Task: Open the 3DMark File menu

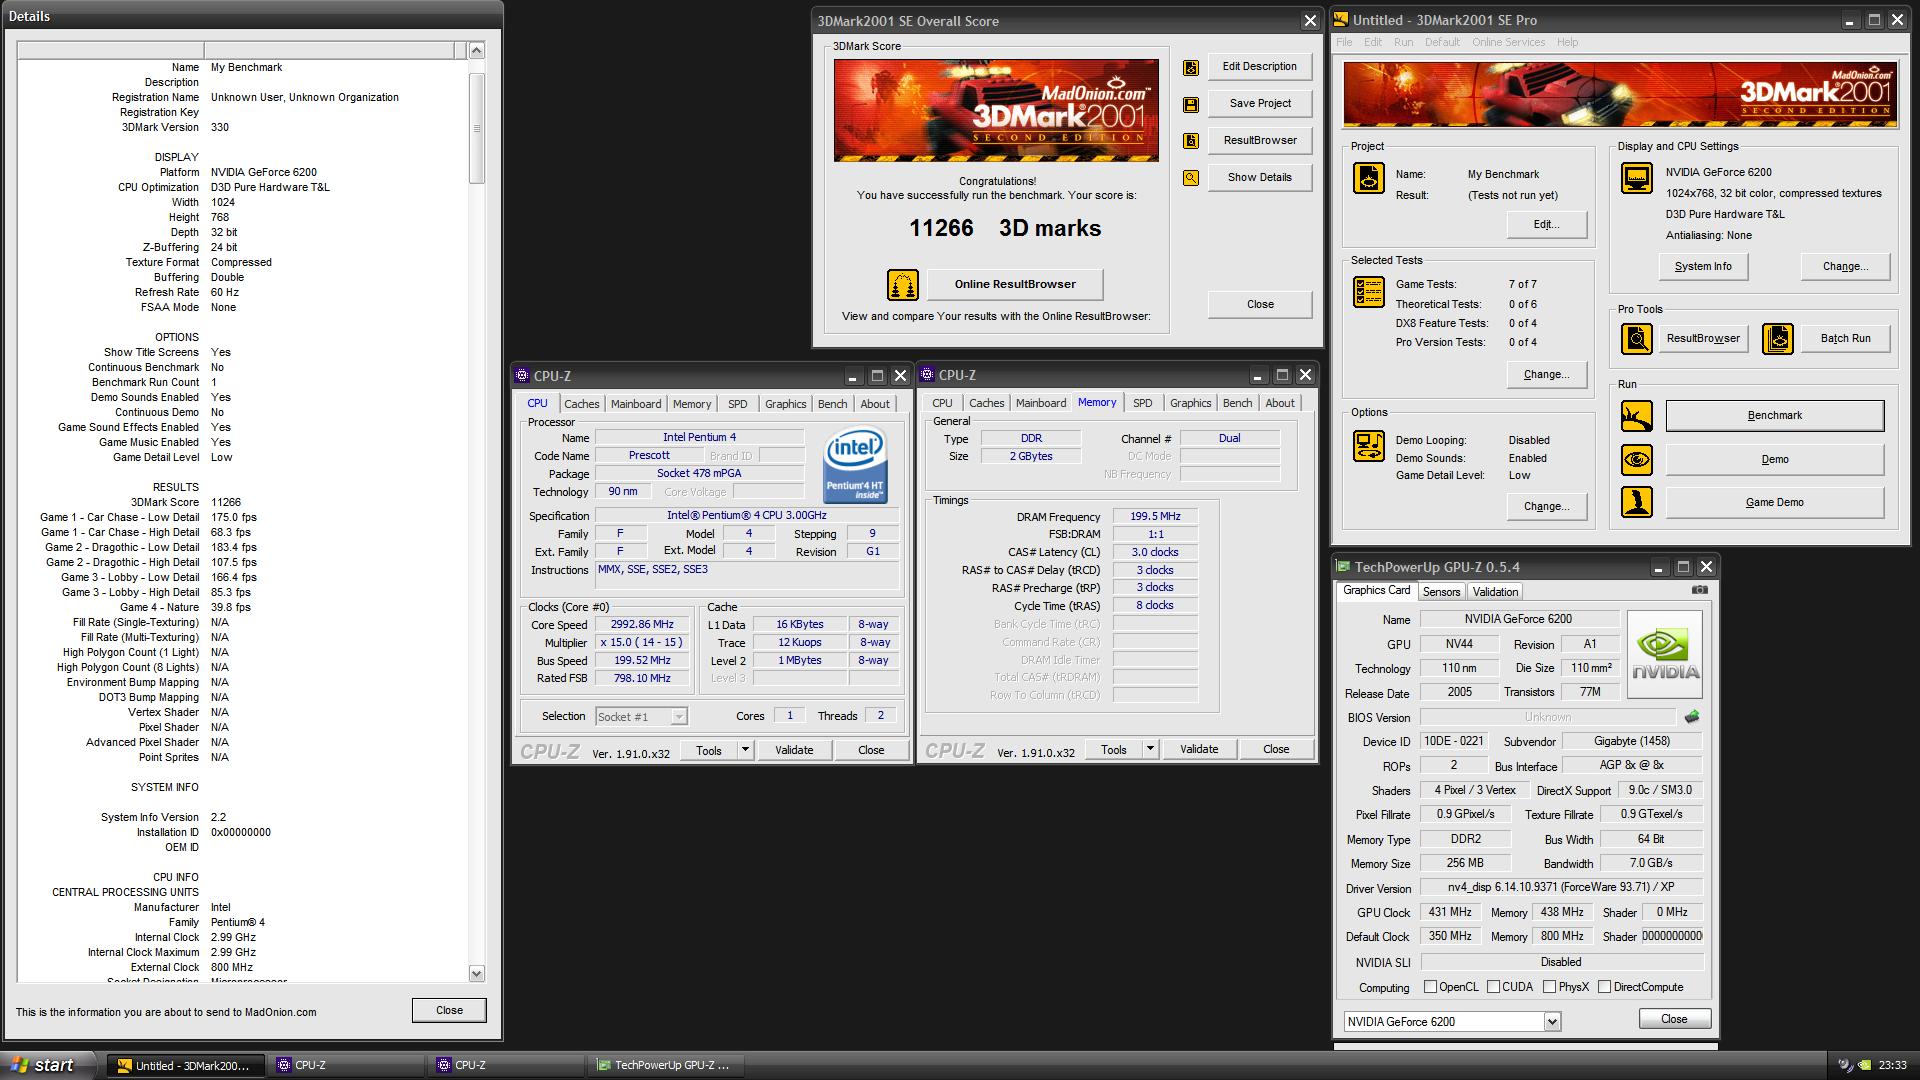Action: [x=1344, y=42]
